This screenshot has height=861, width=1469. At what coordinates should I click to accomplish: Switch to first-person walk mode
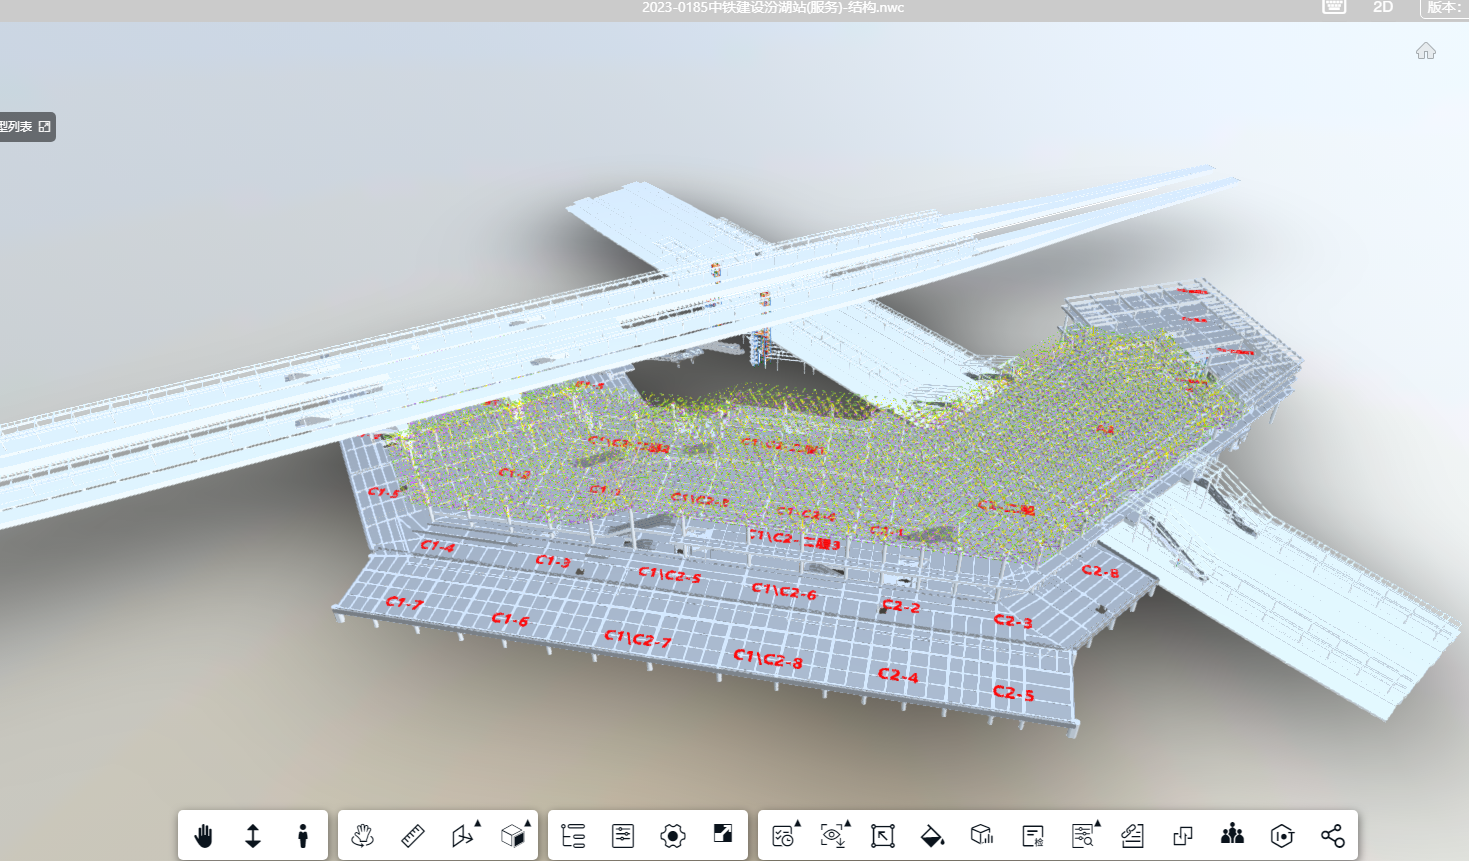pos(303,836)
